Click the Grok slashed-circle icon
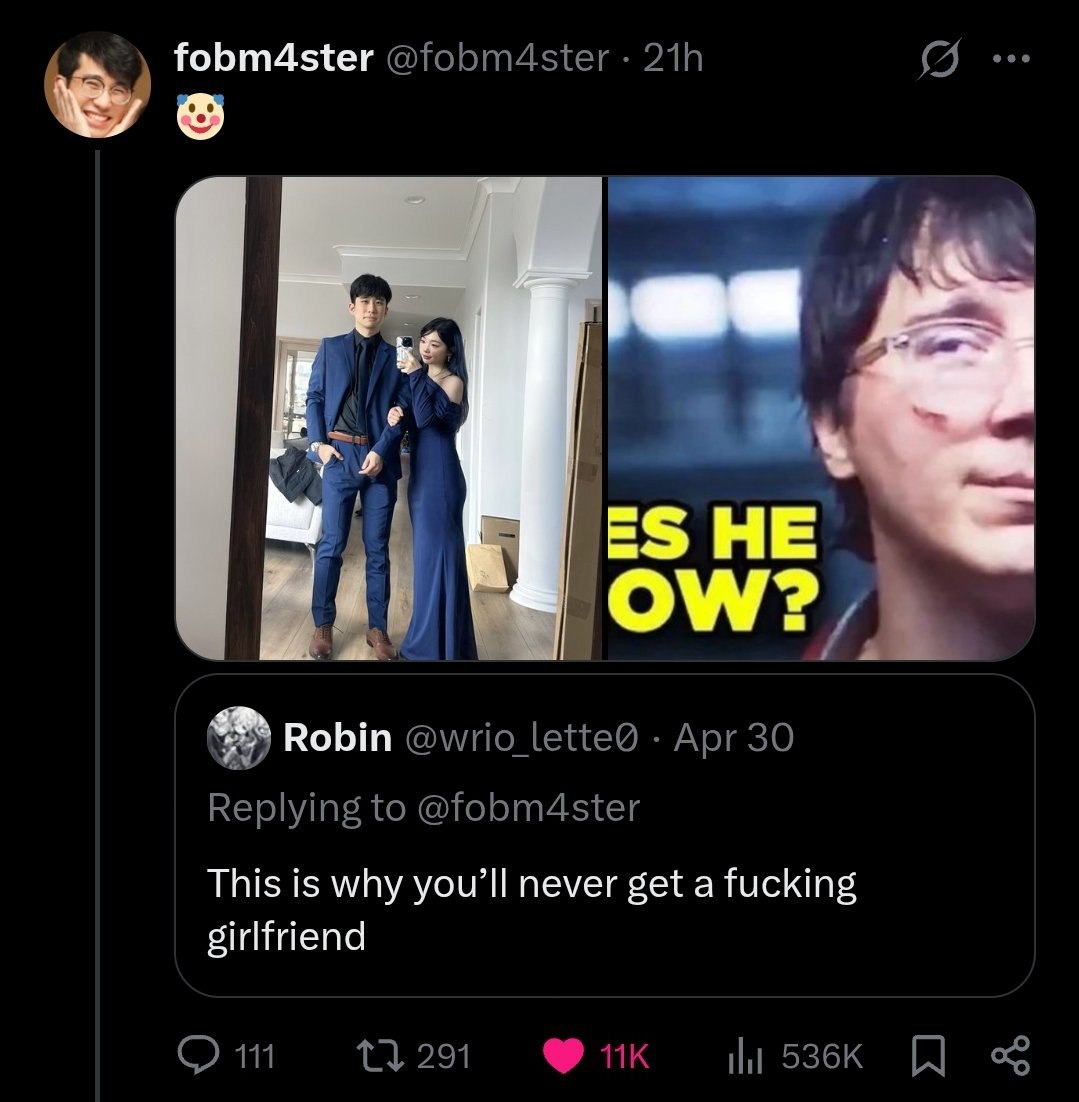This screenshot has height=1102, width=1079. (x=939, y=60)
